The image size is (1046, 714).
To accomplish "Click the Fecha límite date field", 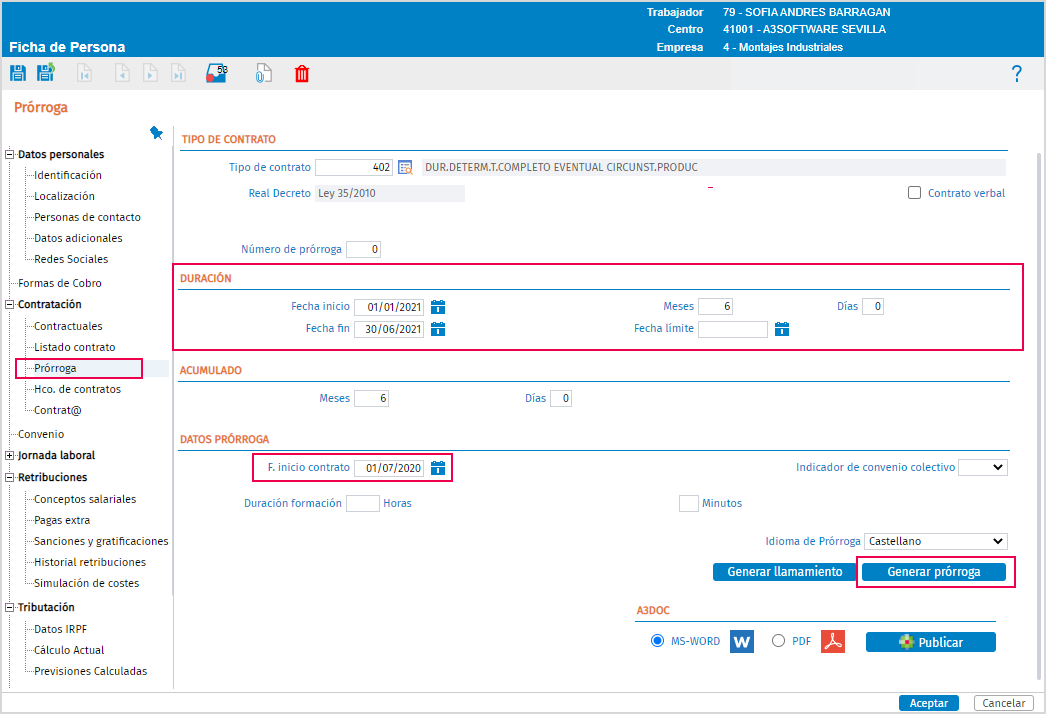I will pos(732,329).
